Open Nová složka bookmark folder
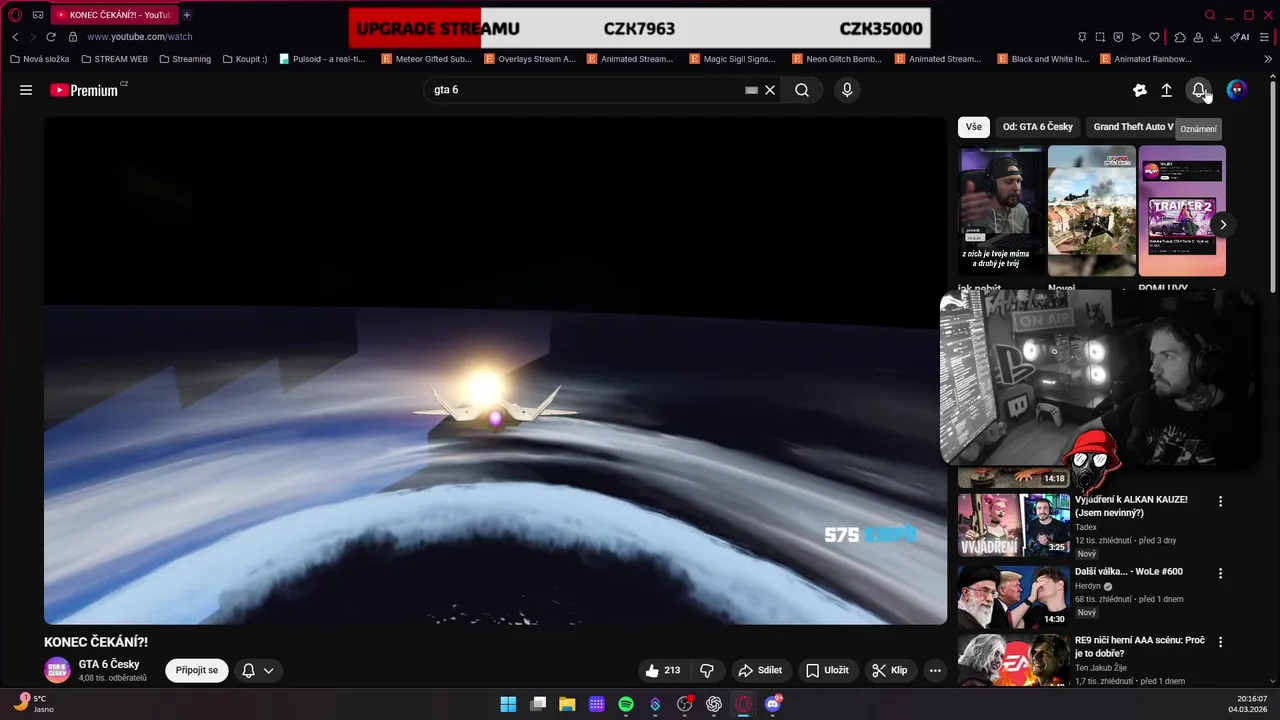The image size is (1280, 720). [39, 59]
